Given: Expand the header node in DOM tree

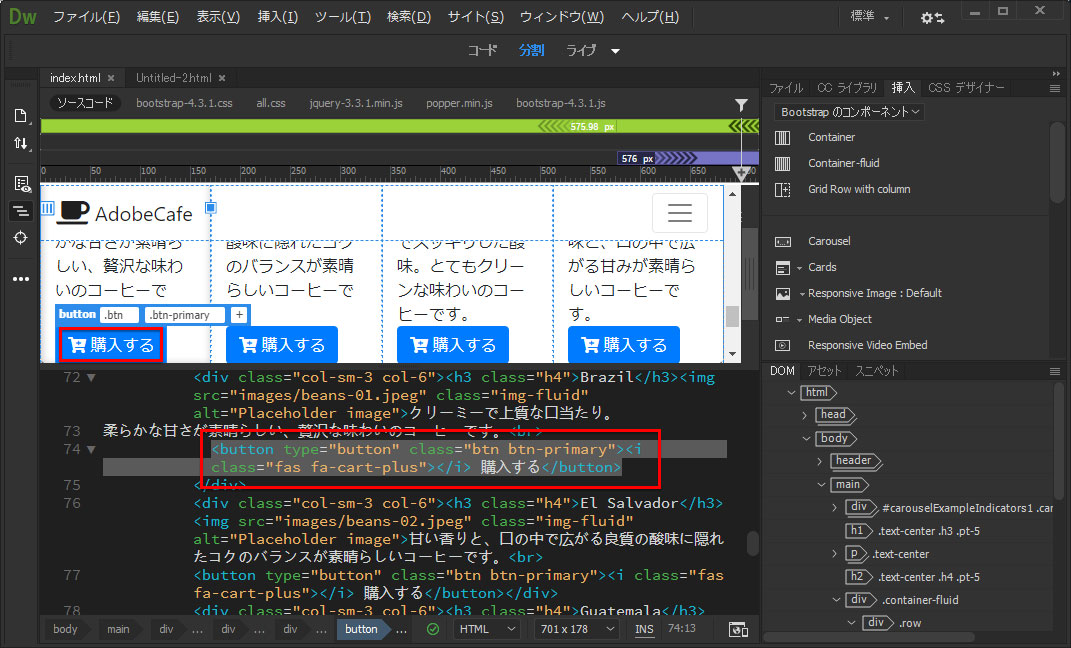Looking at the screenshot, I should tap(820, 461).
